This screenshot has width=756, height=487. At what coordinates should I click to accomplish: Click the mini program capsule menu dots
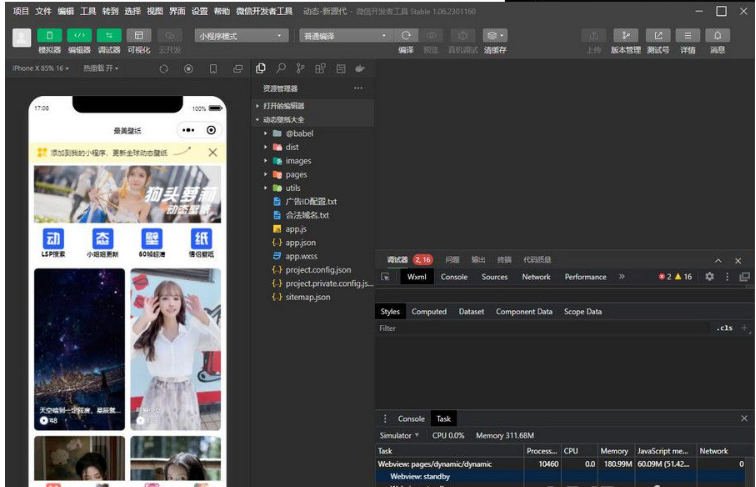pos(188,130)
